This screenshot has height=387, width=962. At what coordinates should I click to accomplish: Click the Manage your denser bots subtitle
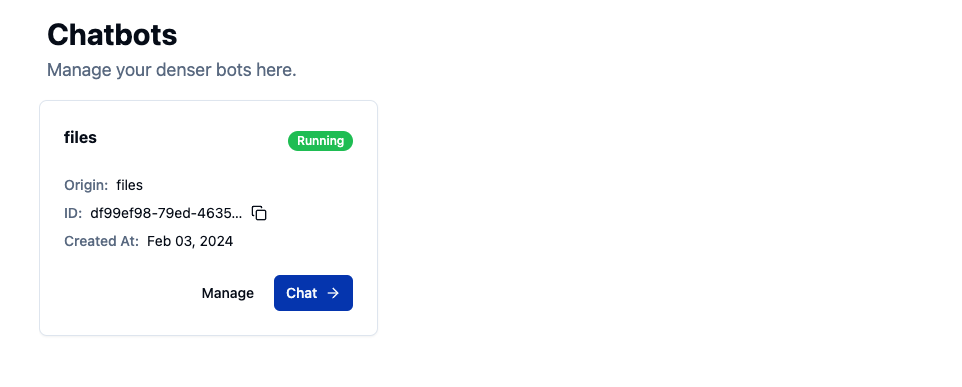172,70
